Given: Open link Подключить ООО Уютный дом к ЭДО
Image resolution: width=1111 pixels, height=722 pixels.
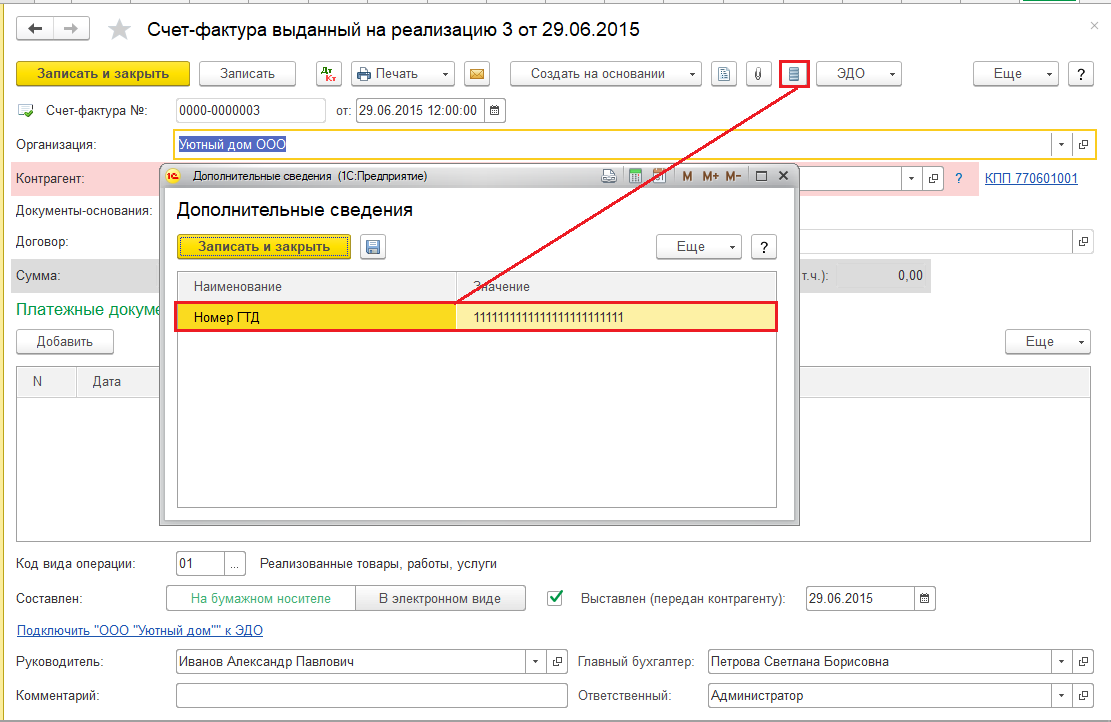Looking at the screenshot, I should pyautogui.click(x=140, y=630).
